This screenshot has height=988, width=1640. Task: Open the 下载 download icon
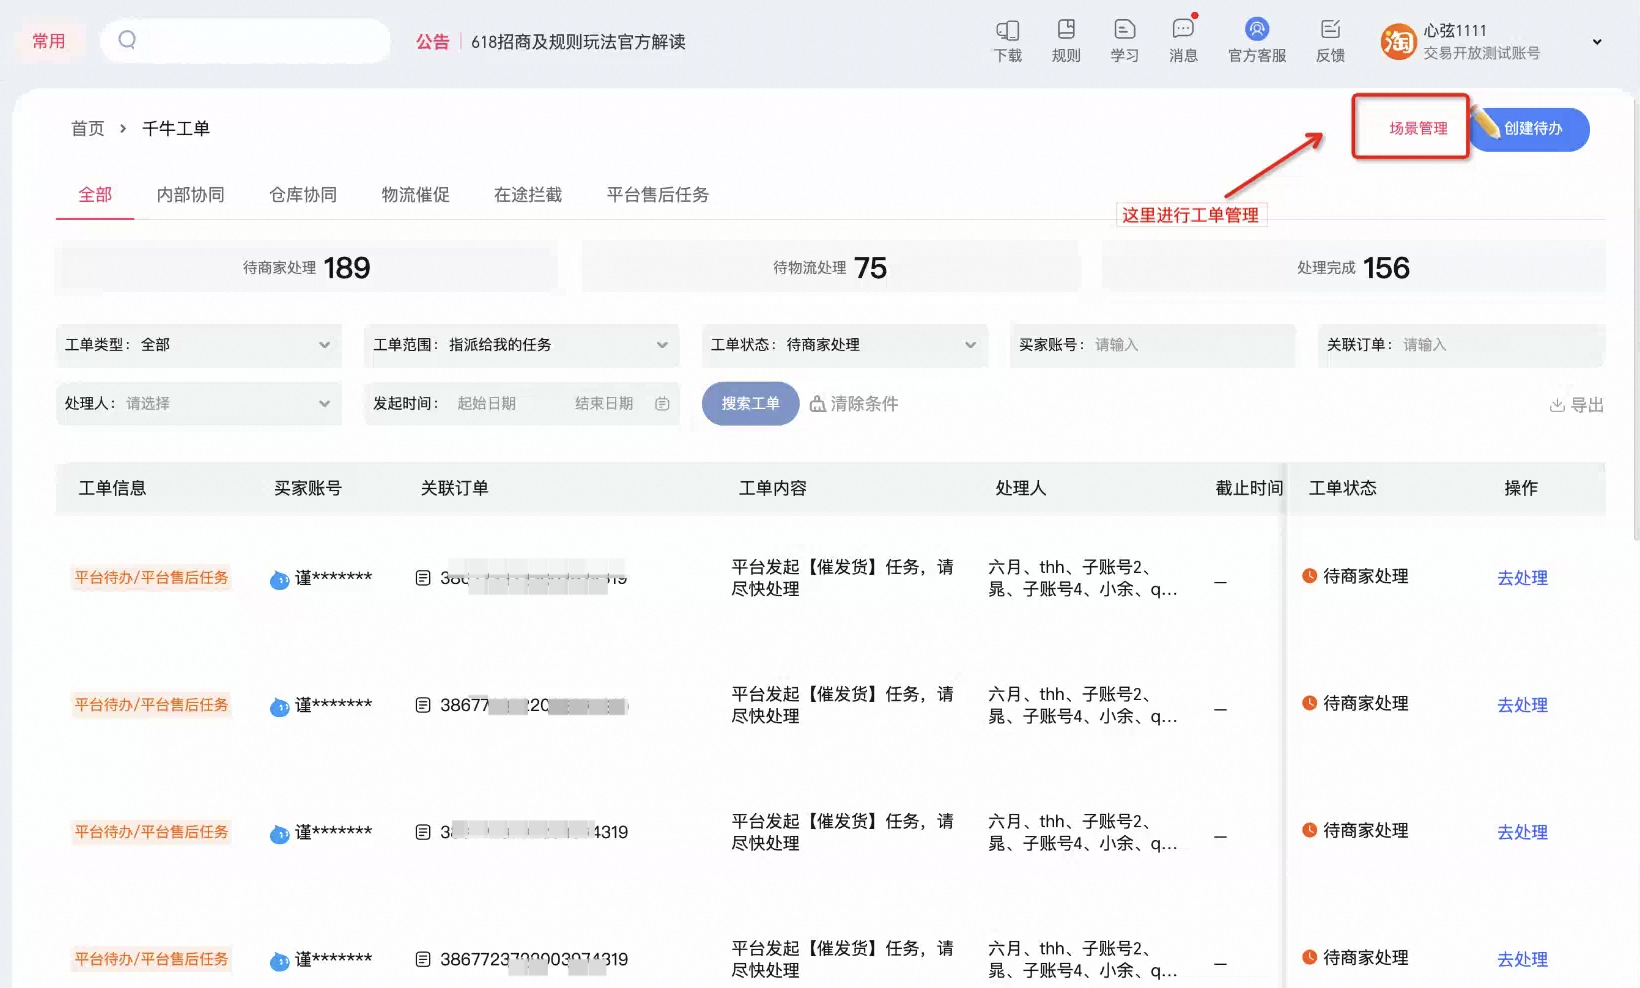pyautogui.click(x=1007, y=30)
